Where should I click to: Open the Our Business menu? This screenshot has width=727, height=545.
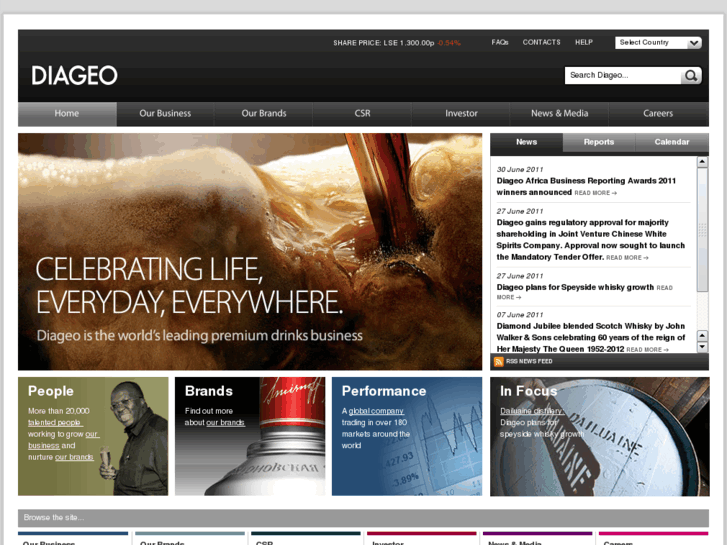point(166,114)
